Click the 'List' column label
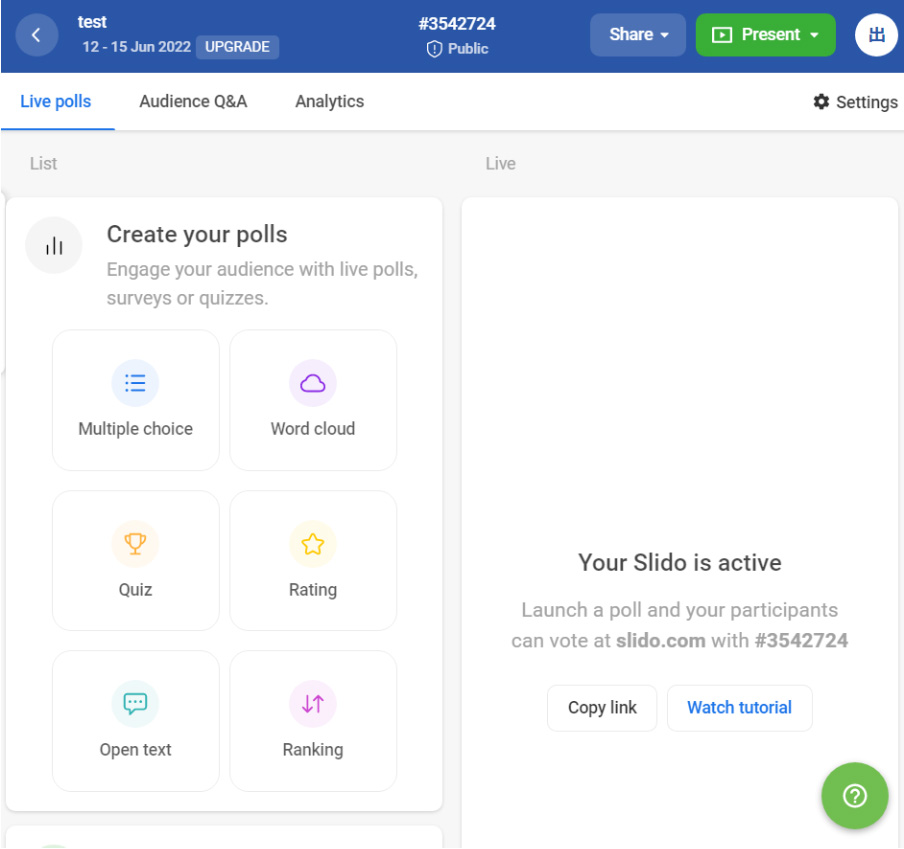 coord(44,164)
